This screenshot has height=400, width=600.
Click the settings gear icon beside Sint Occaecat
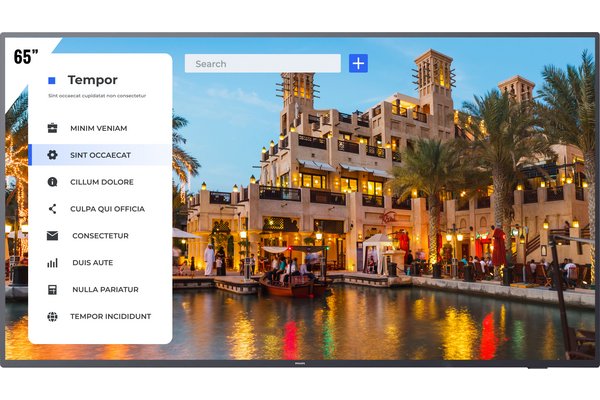tap(52, 155)
